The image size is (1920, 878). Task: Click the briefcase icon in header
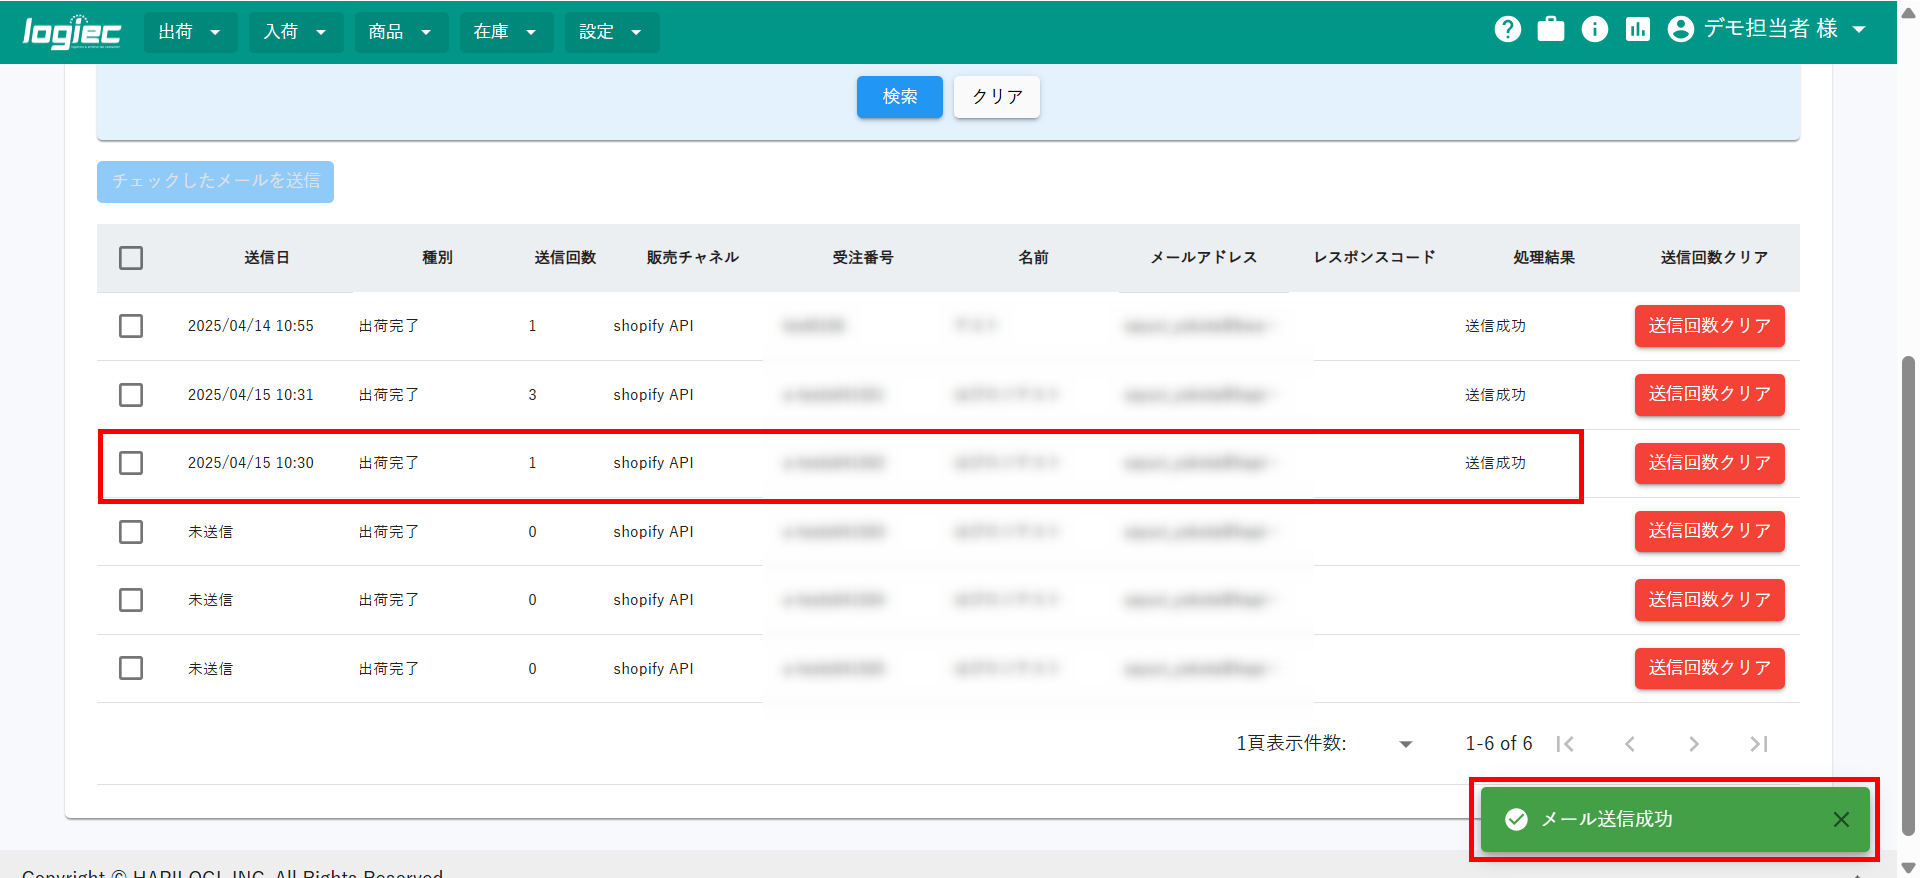pos(1551,30)
